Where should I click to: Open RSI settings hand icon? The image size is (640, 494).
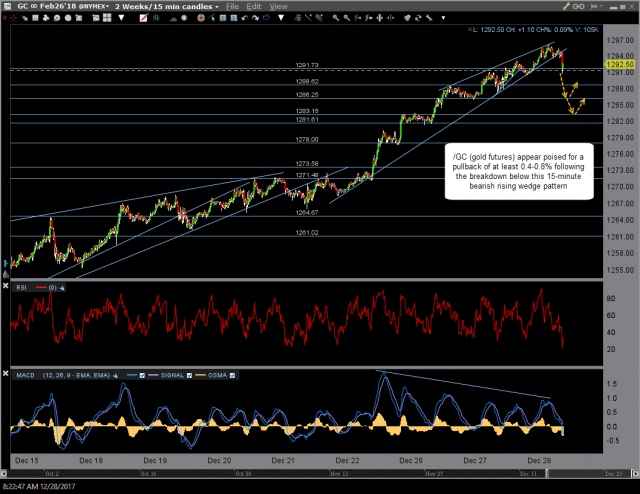click(x=62, y=288)
